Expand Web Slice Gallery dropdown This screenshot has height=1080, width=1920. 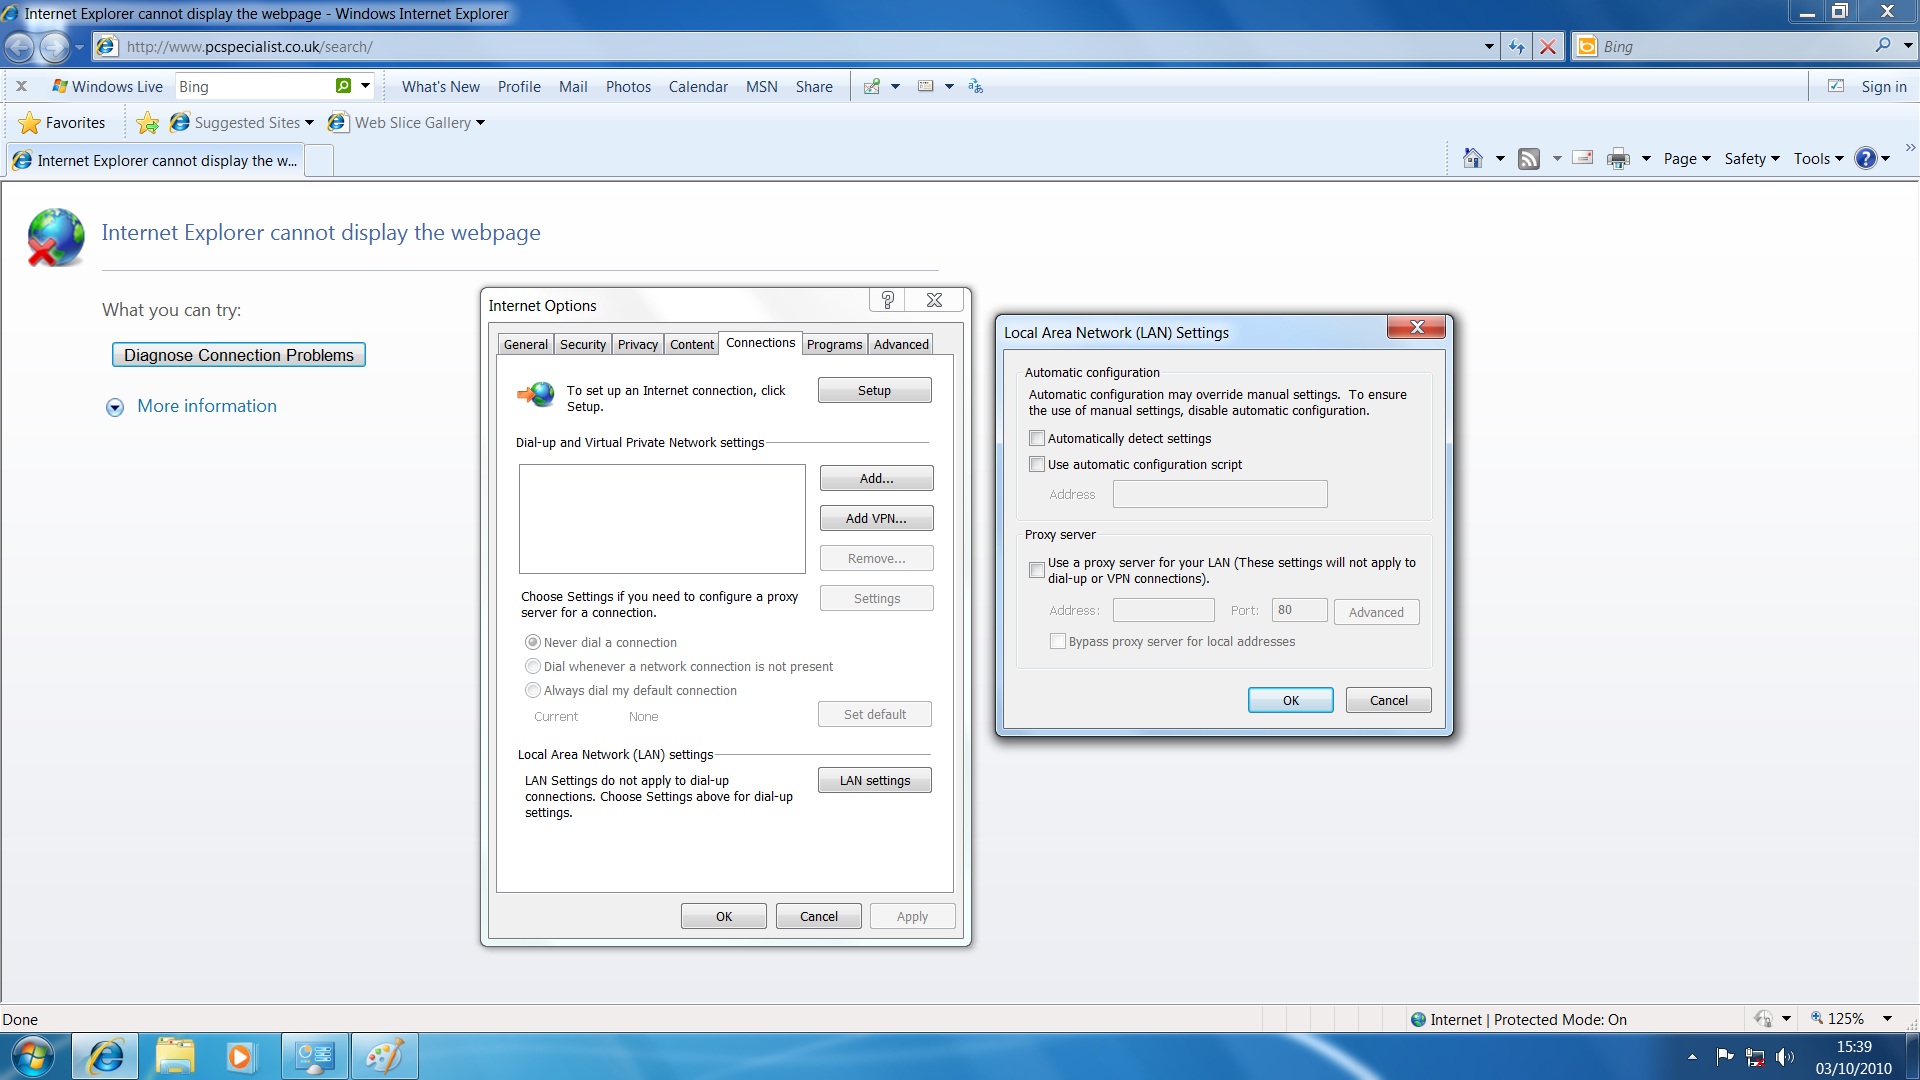480,123
